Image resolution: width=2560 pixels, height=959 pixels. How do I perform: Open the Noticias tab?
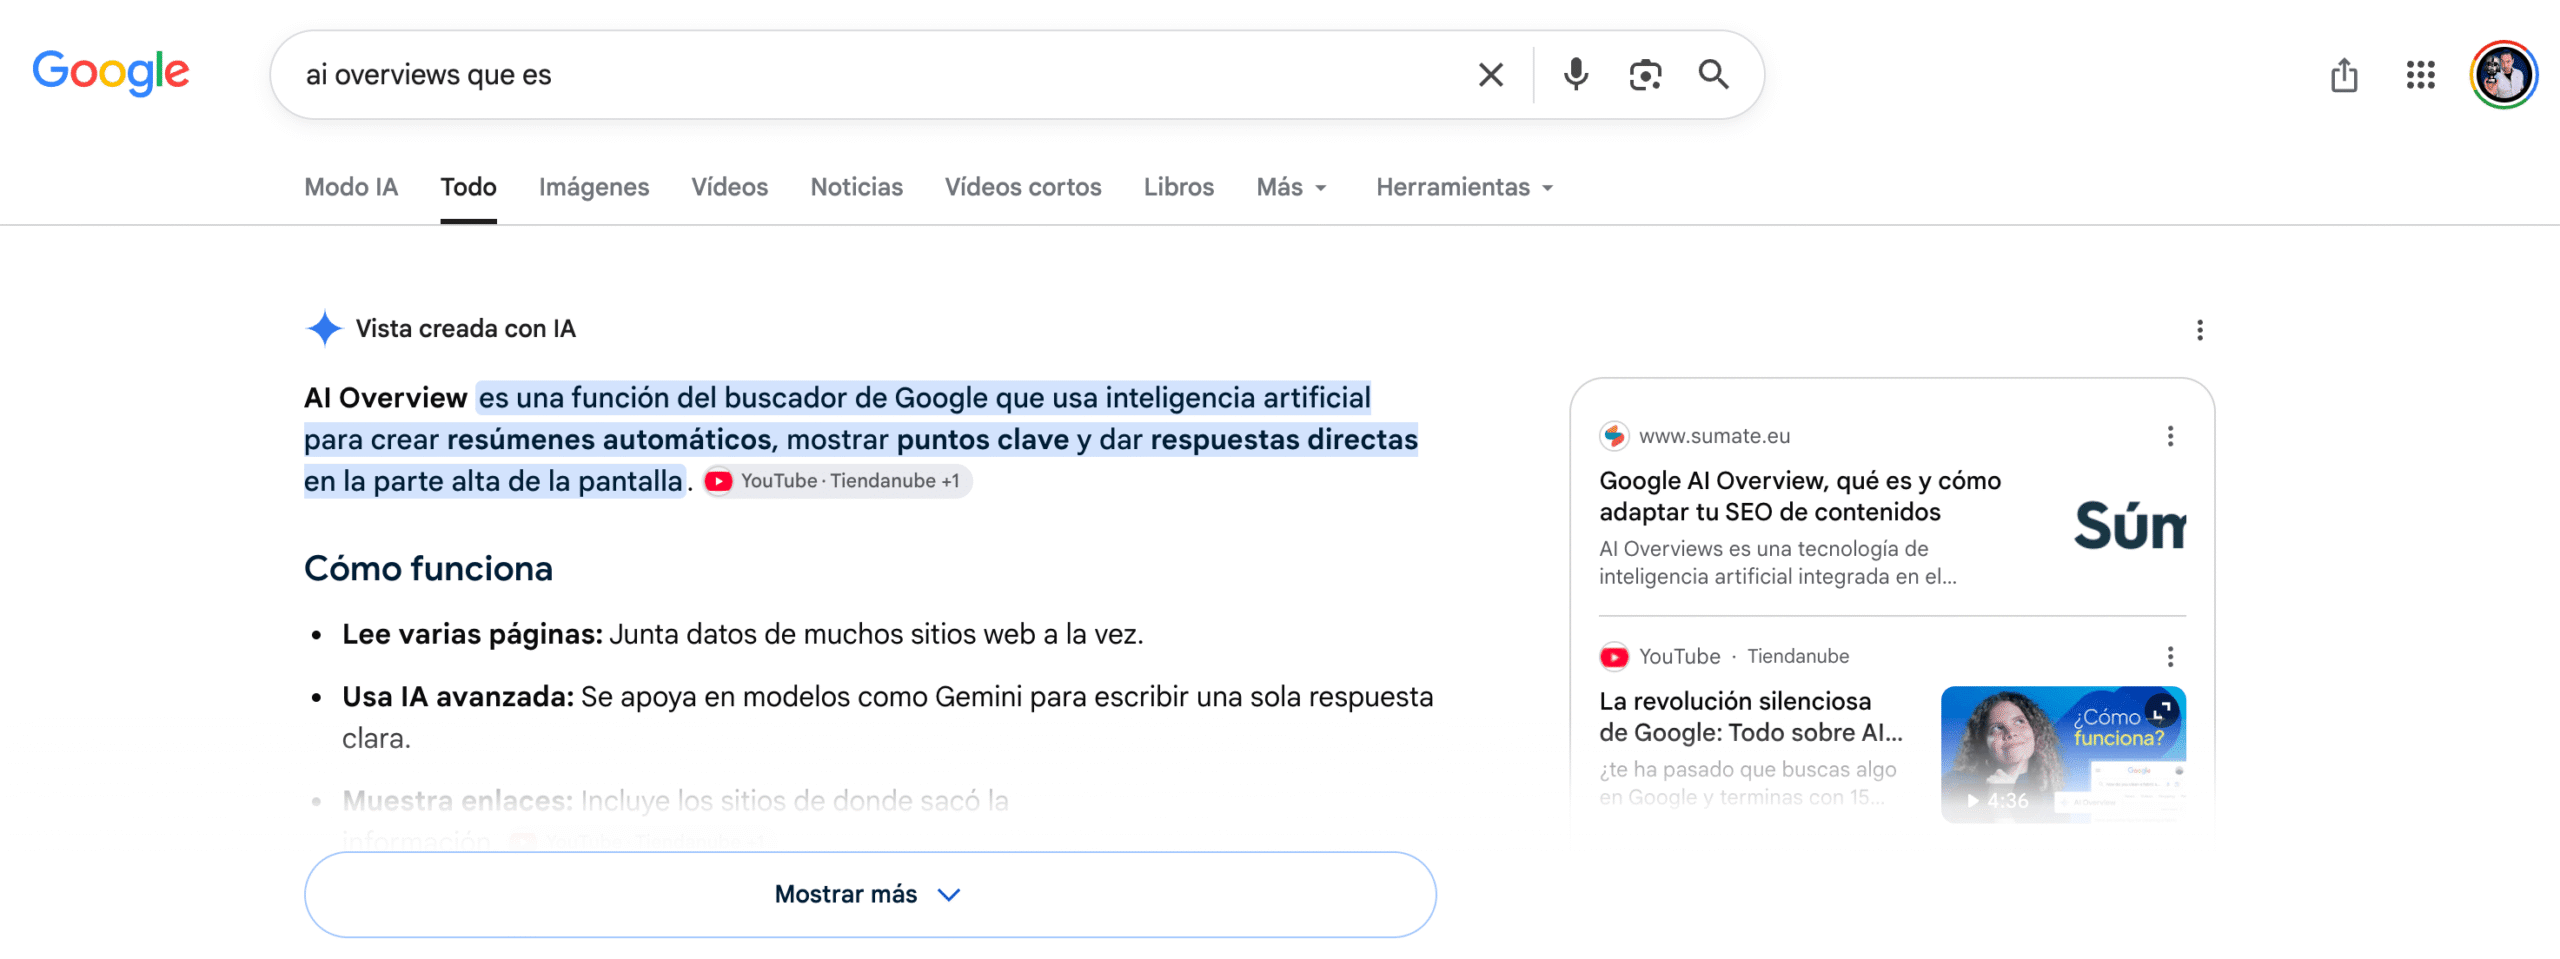pos(856,187)
